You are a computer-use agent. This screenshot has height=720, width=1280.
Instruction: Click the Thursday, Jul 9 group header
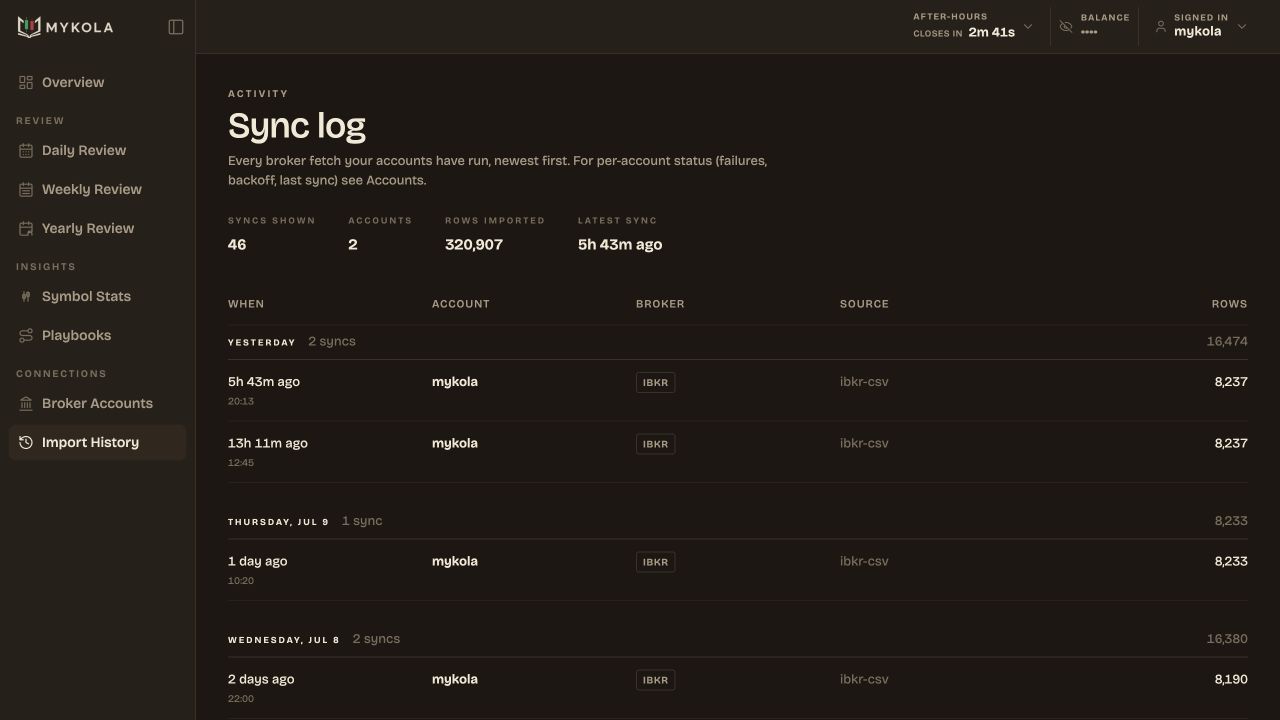point(278,522)
